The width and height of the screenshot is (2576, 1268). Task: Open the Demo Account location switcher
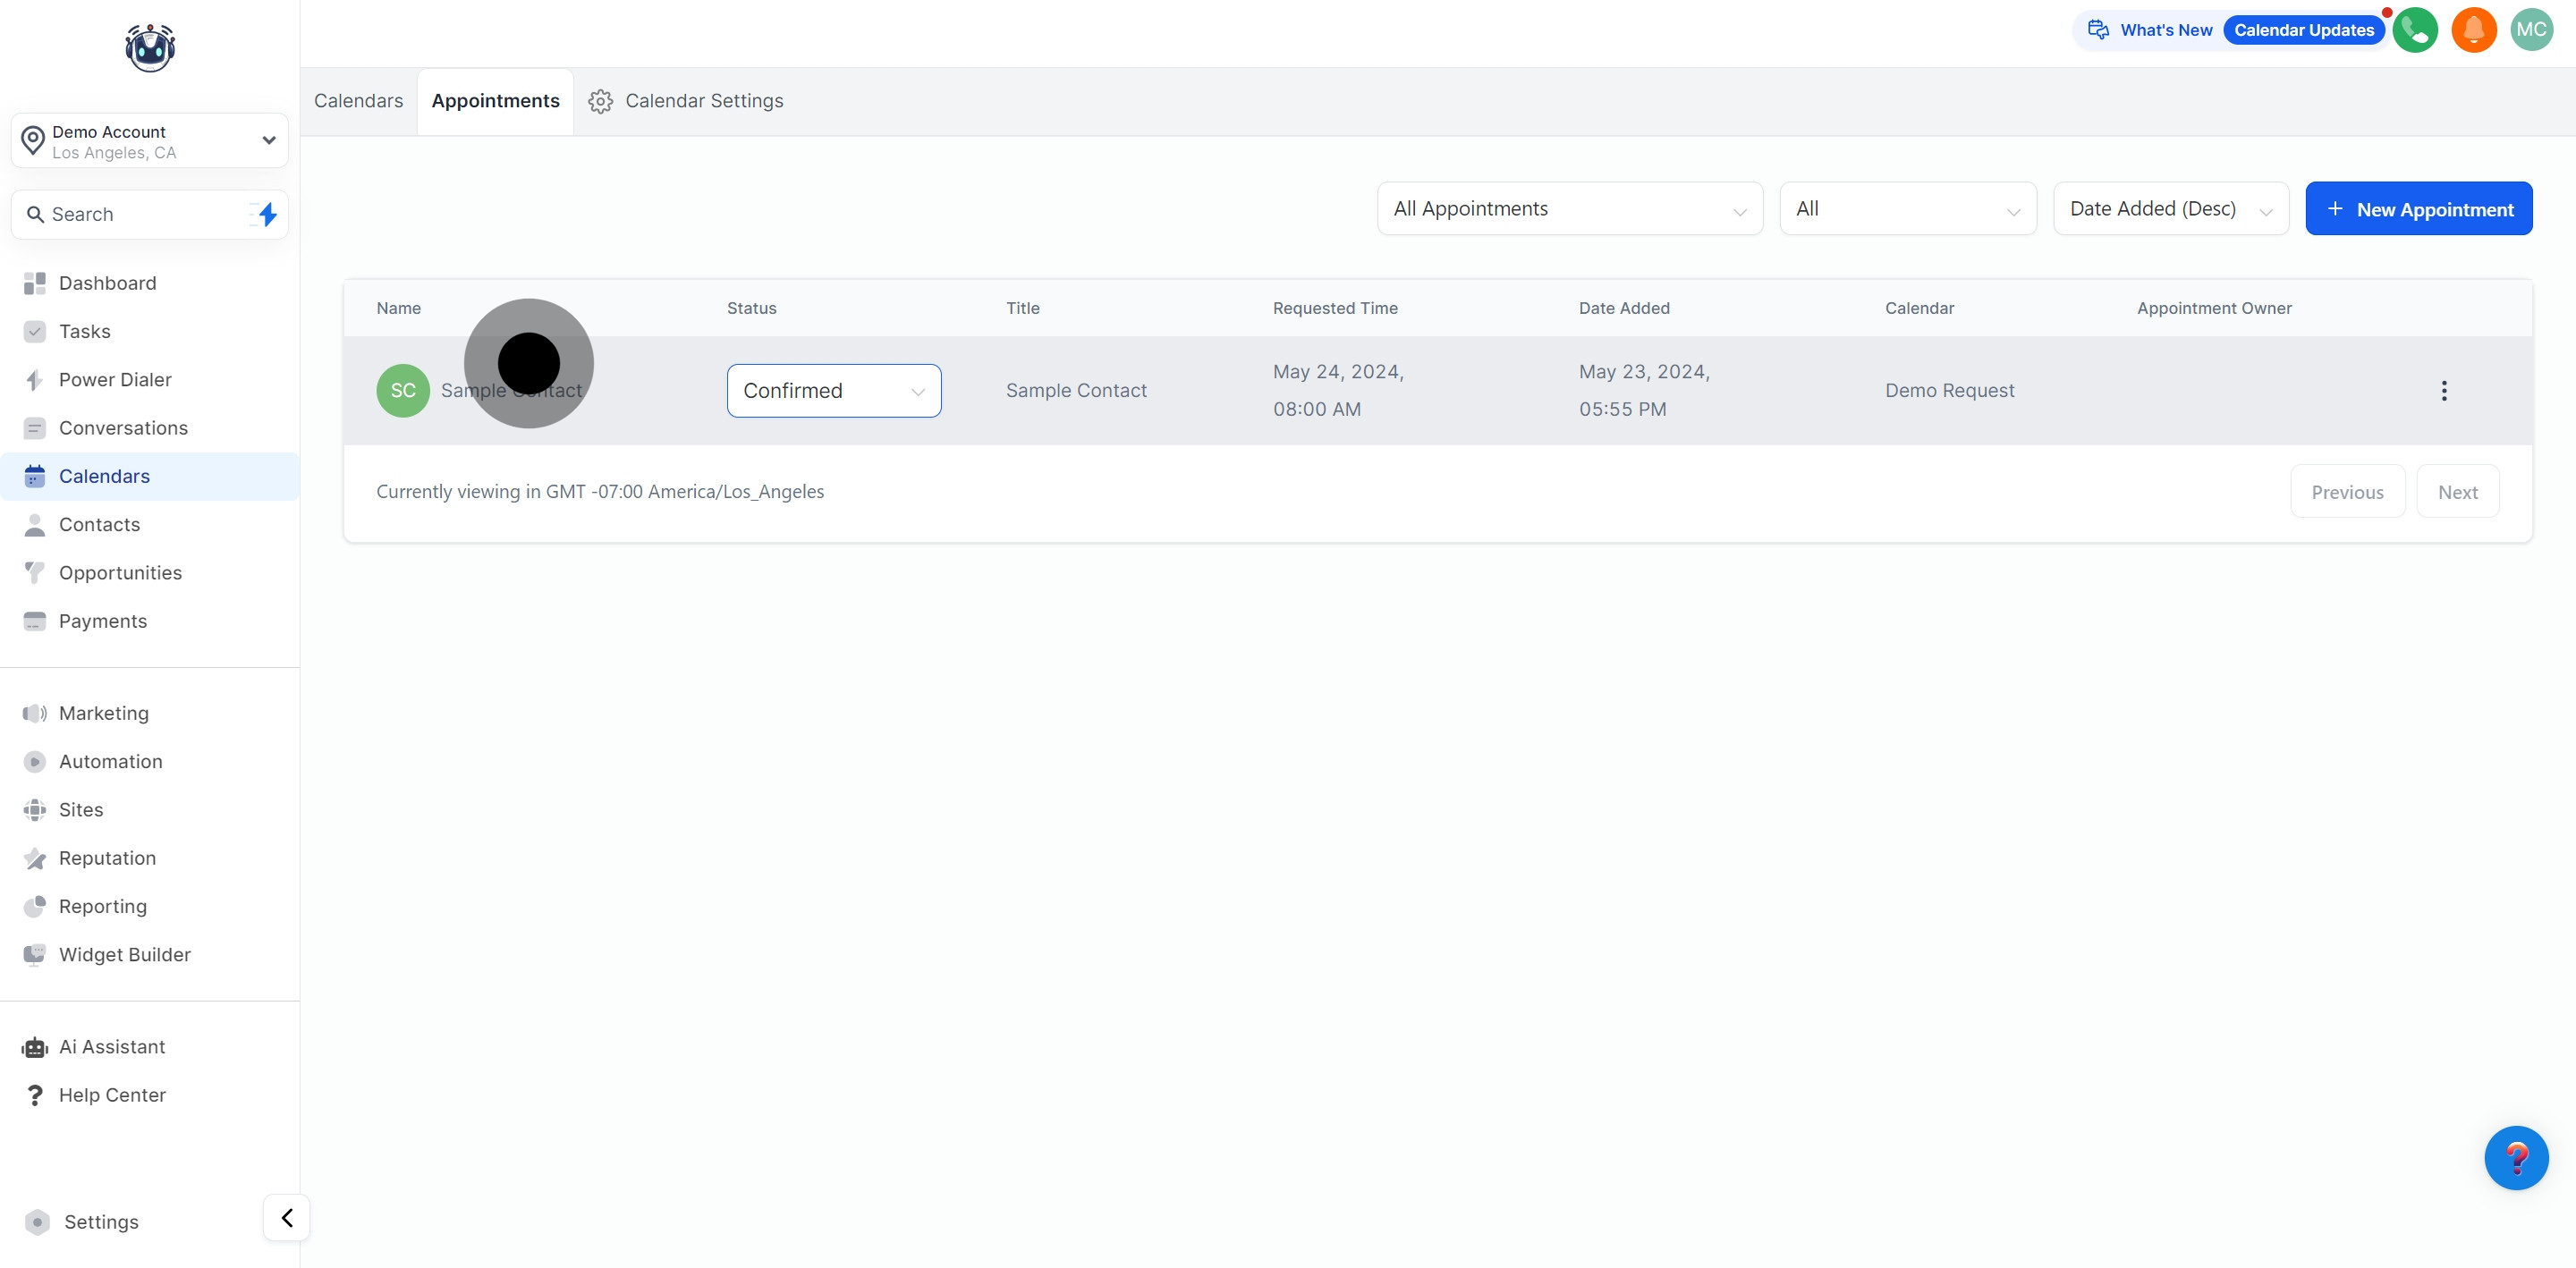pos(150,141)
